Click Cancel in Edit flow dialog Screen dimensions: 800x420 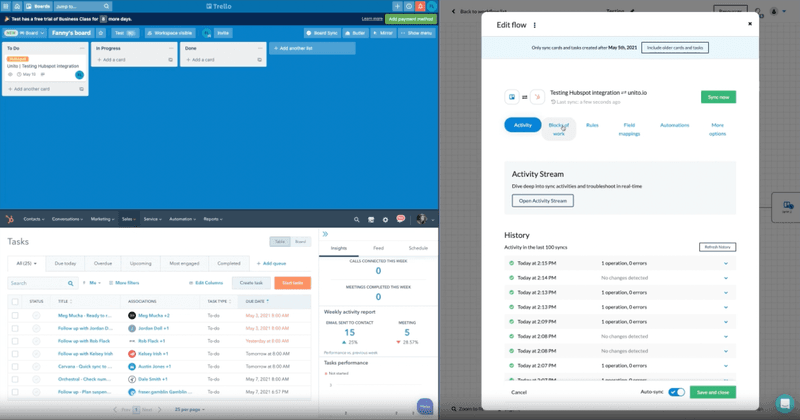point(519,392)
